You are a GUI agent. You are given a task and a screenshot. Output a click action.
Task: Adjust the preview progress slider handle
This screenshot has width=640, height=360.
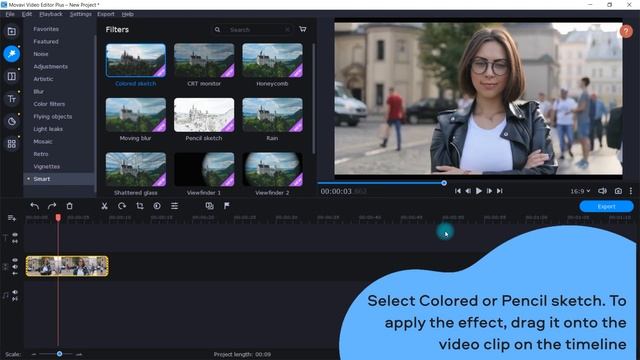pos(444,183)
